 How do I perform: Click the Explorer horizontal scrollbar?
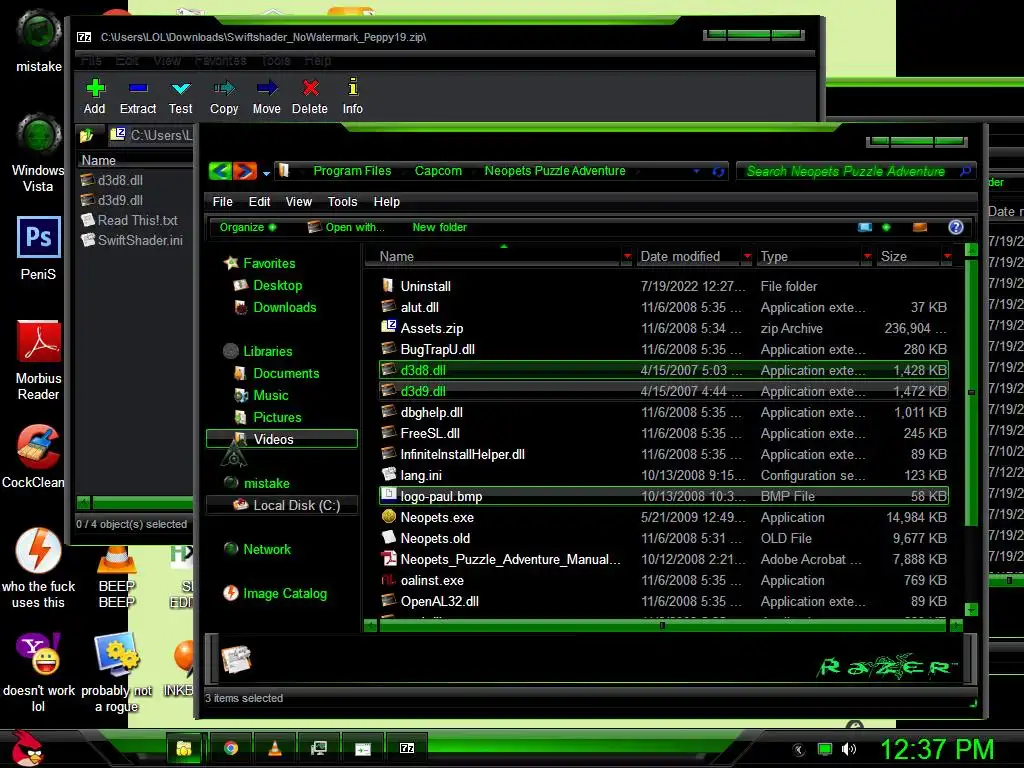tap(662, 626)
